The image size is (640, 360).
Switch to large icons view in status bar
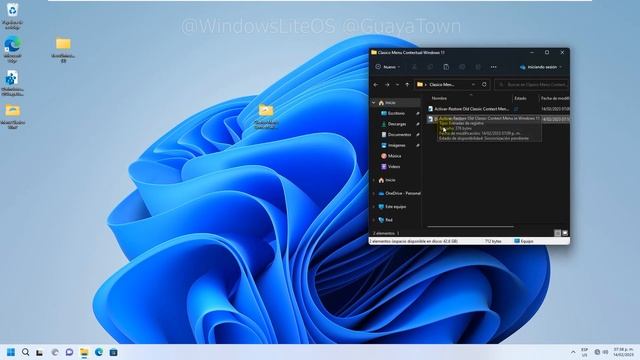pos(565,233)
